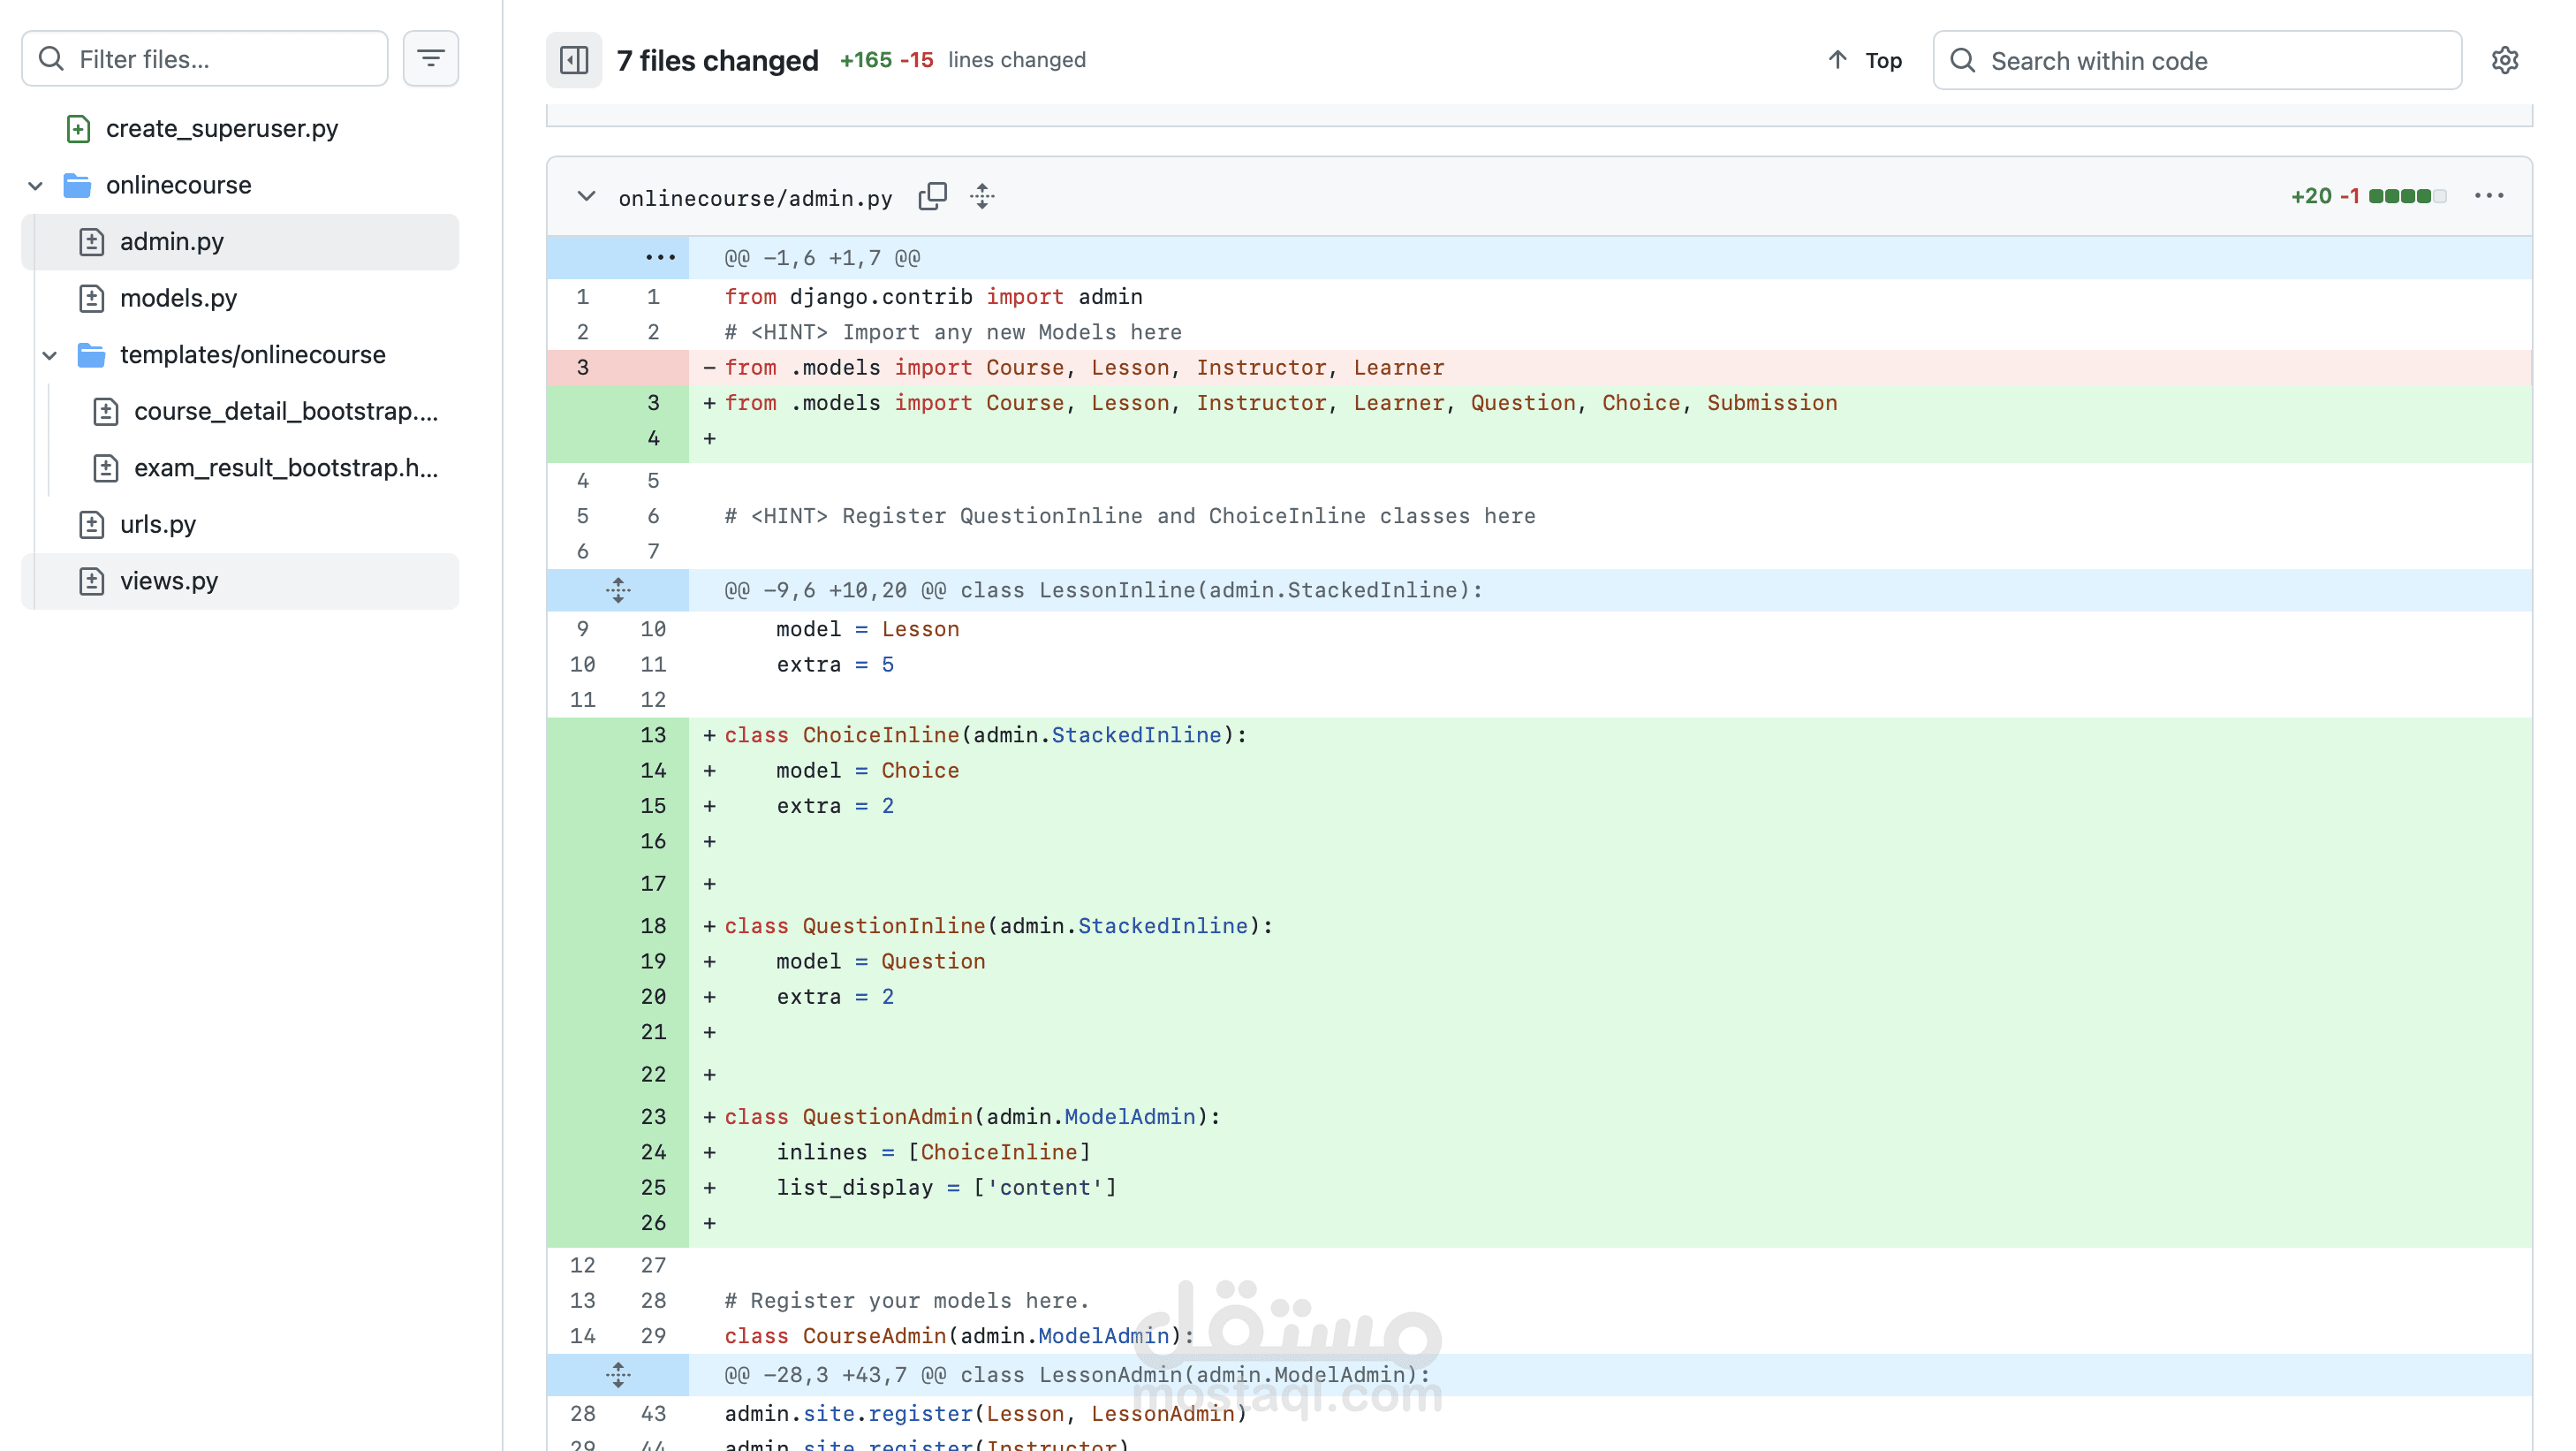Open the gutter ellipsis menu on first hunk
Image resolution: width=2576 pixels, height=1451 pixels.
(660, 257)
